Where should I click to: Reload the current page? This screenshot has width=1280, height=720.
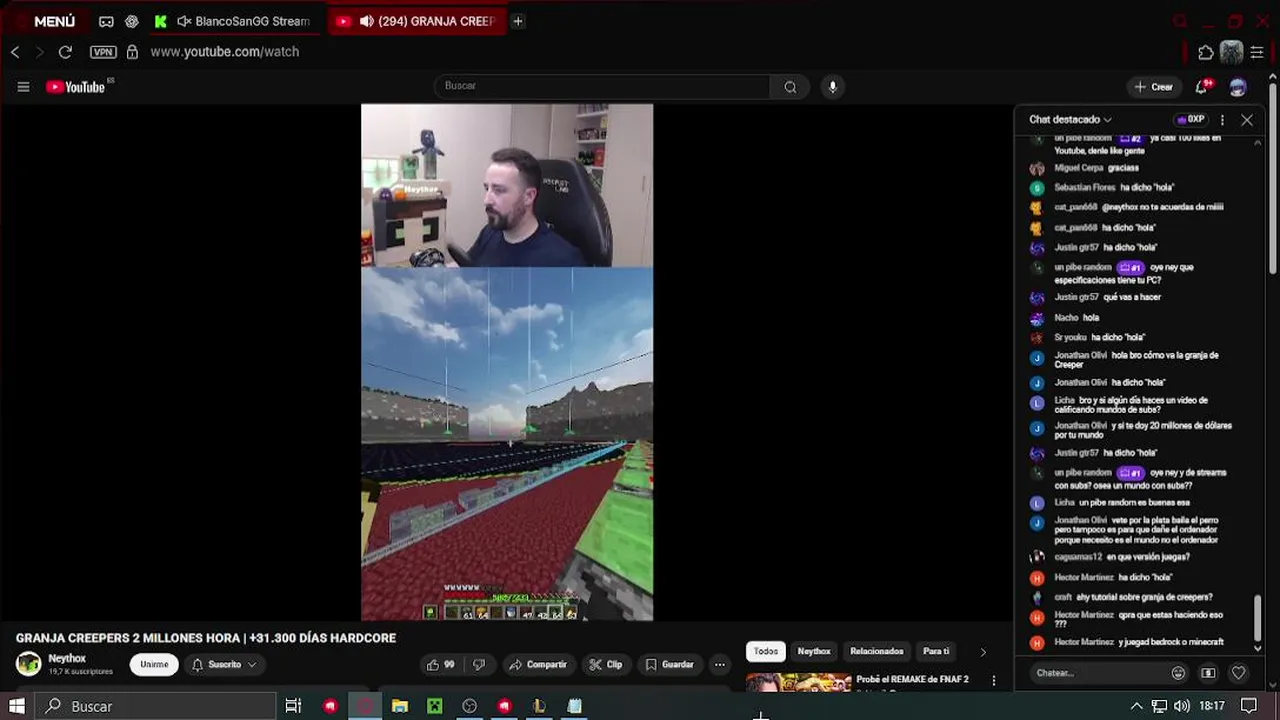(65, 52)
